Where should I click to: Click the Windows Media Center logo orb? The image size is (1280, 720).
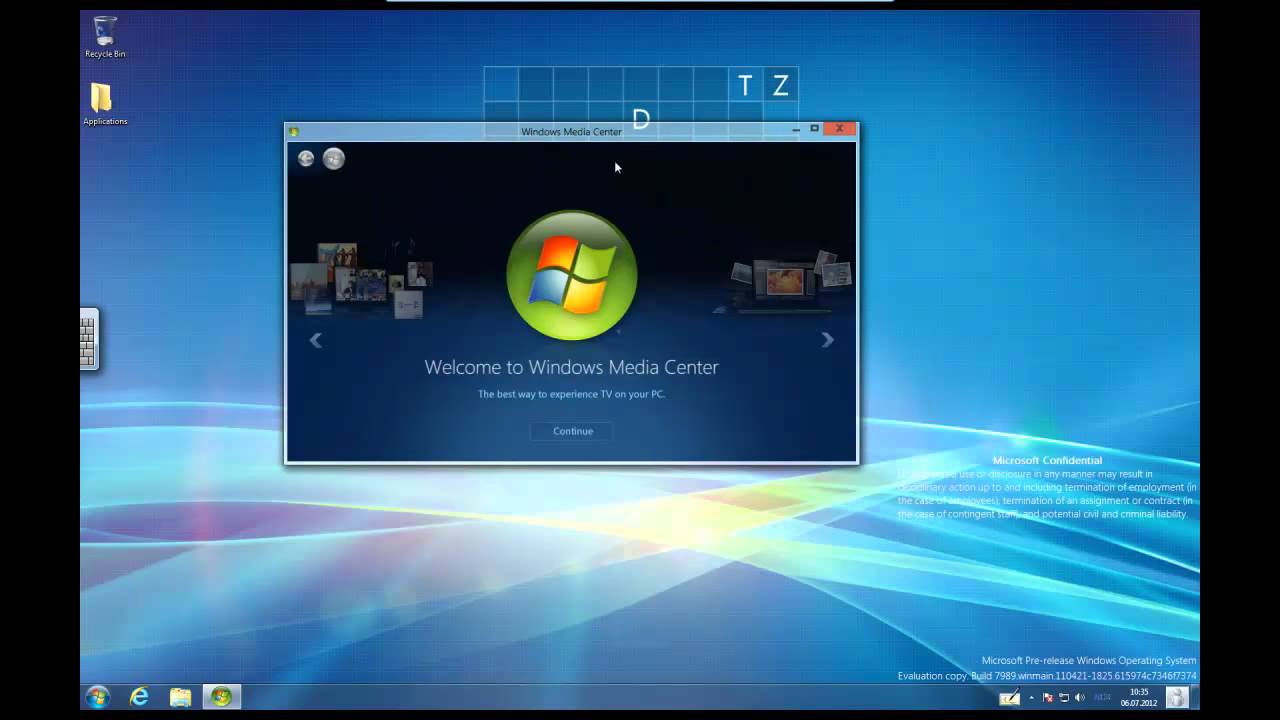pos(572,275)
